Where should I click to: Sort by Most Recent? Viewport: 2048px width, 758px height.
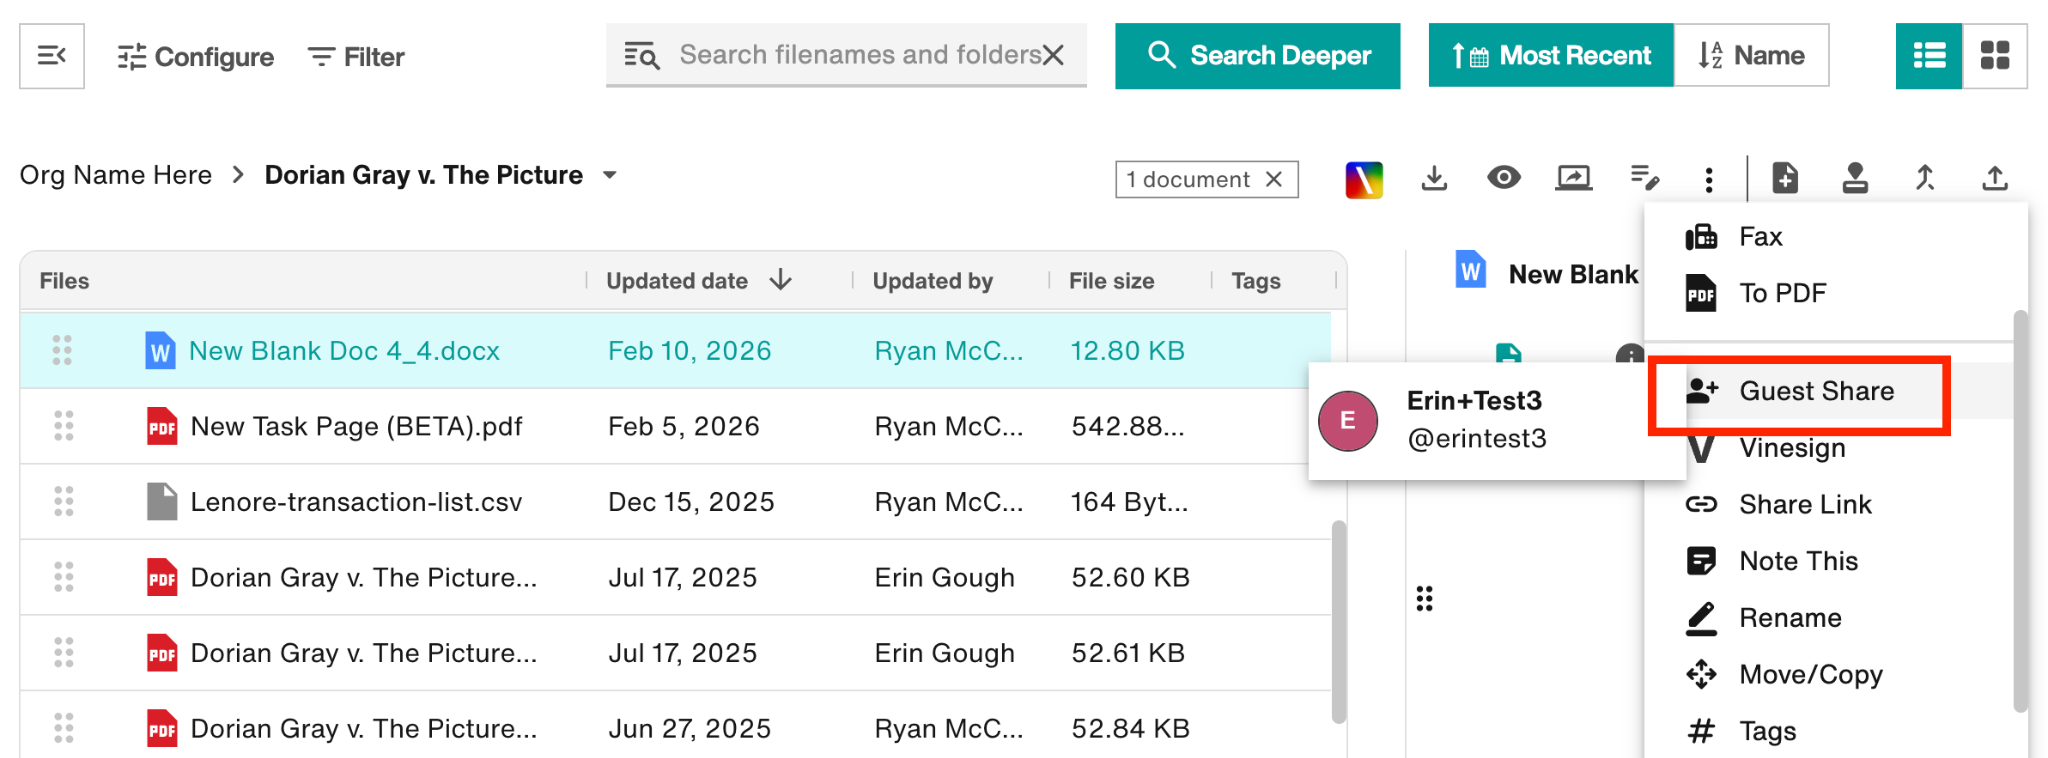1551,56
